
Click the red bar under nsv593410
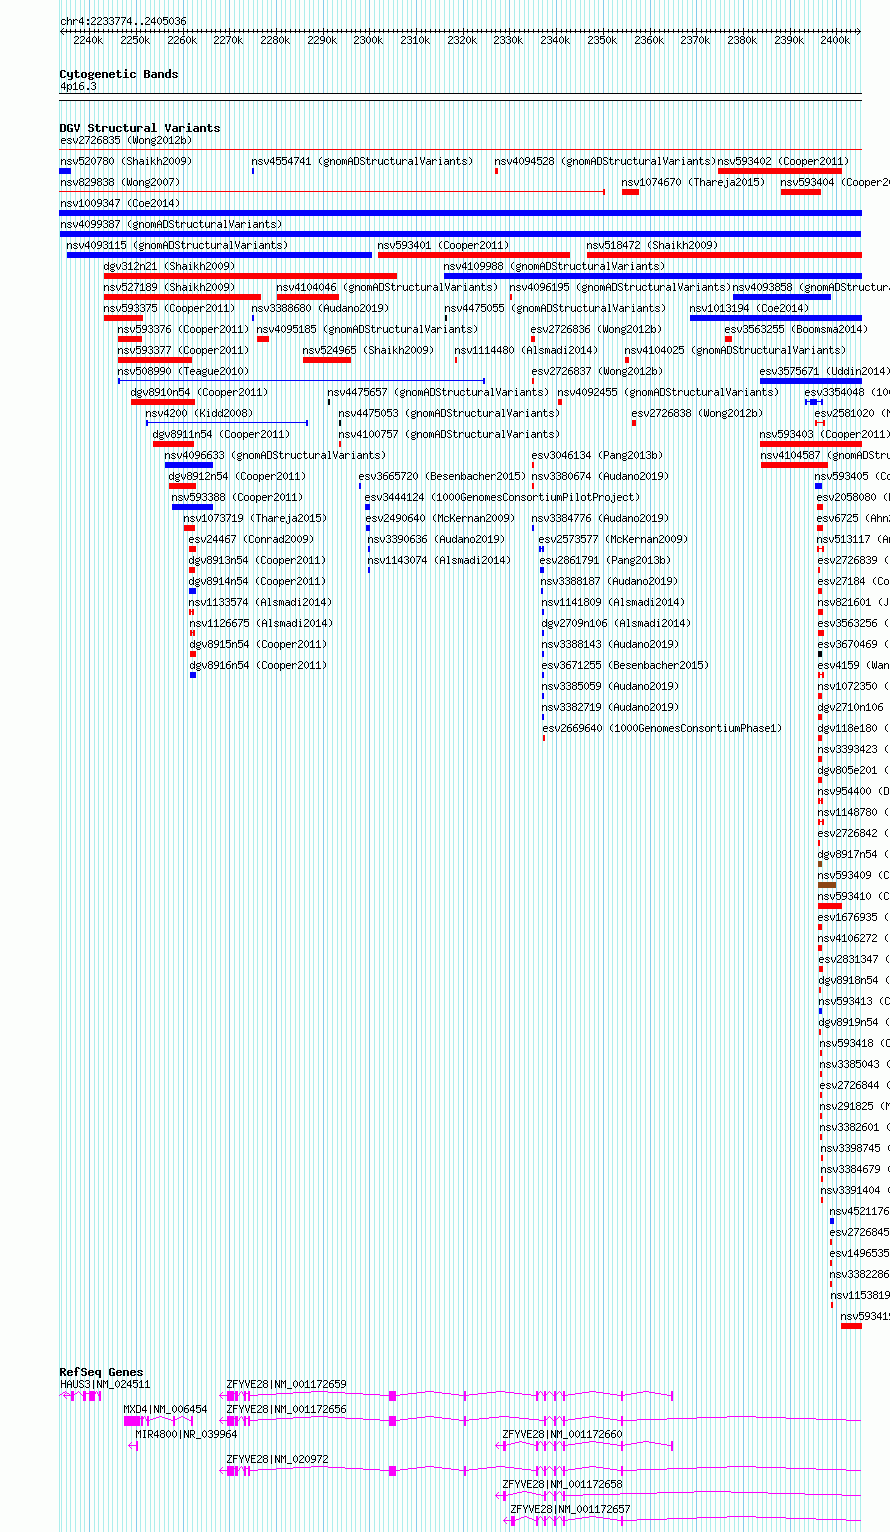tap(830, 906)
